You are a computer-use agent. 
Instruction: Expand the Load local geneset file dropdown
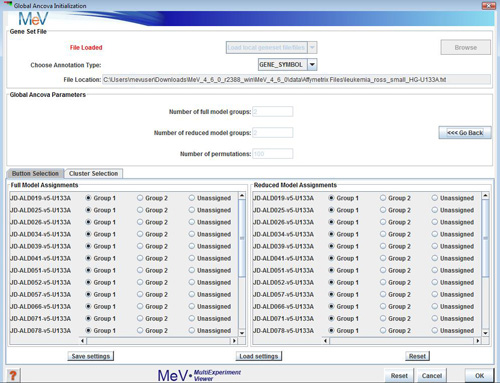312,48
